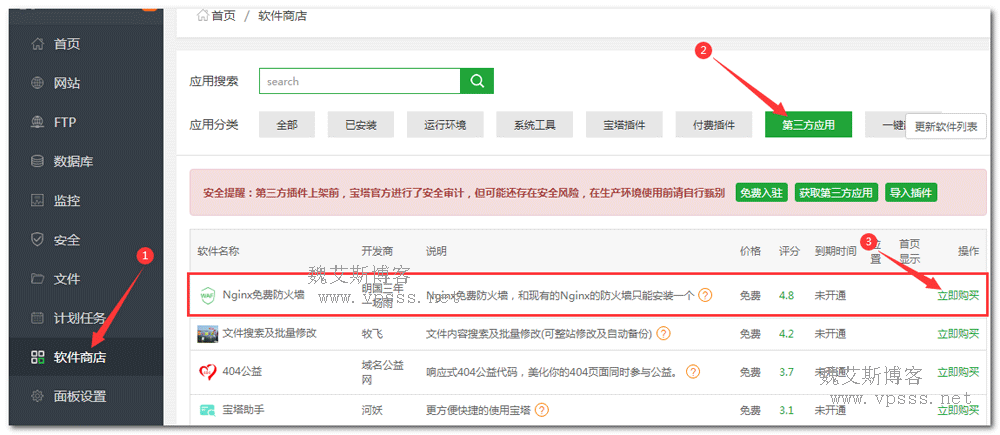
Task: Click developer name 牧飞
Action: [x=372, y=333]
